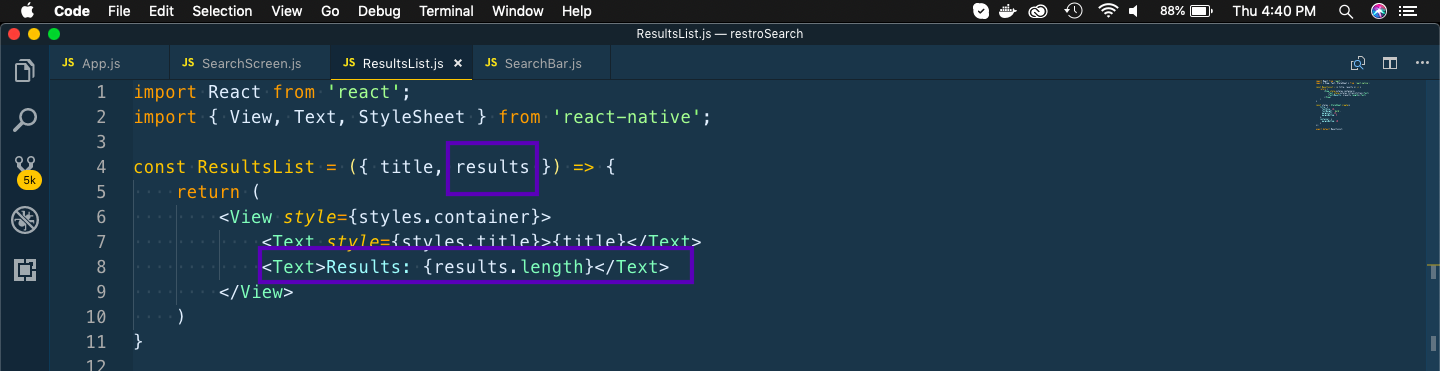Click the 'react' string on line 1
The height and width of the screenshot is (371, 1440).
364,92
